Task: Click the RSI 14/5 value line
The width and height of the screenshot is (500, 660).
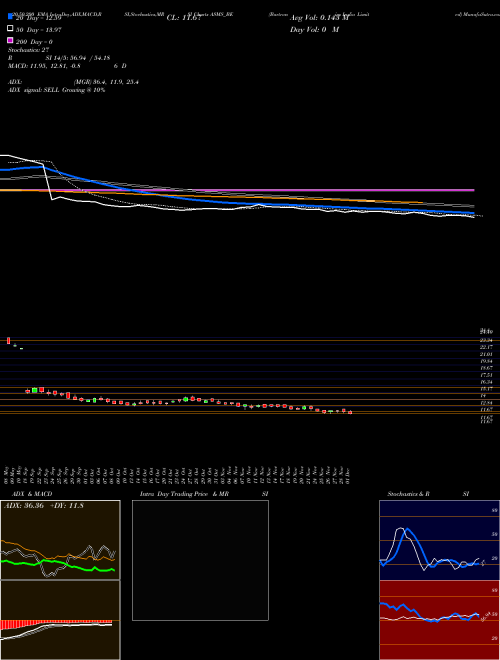Action: coord(59,58)
